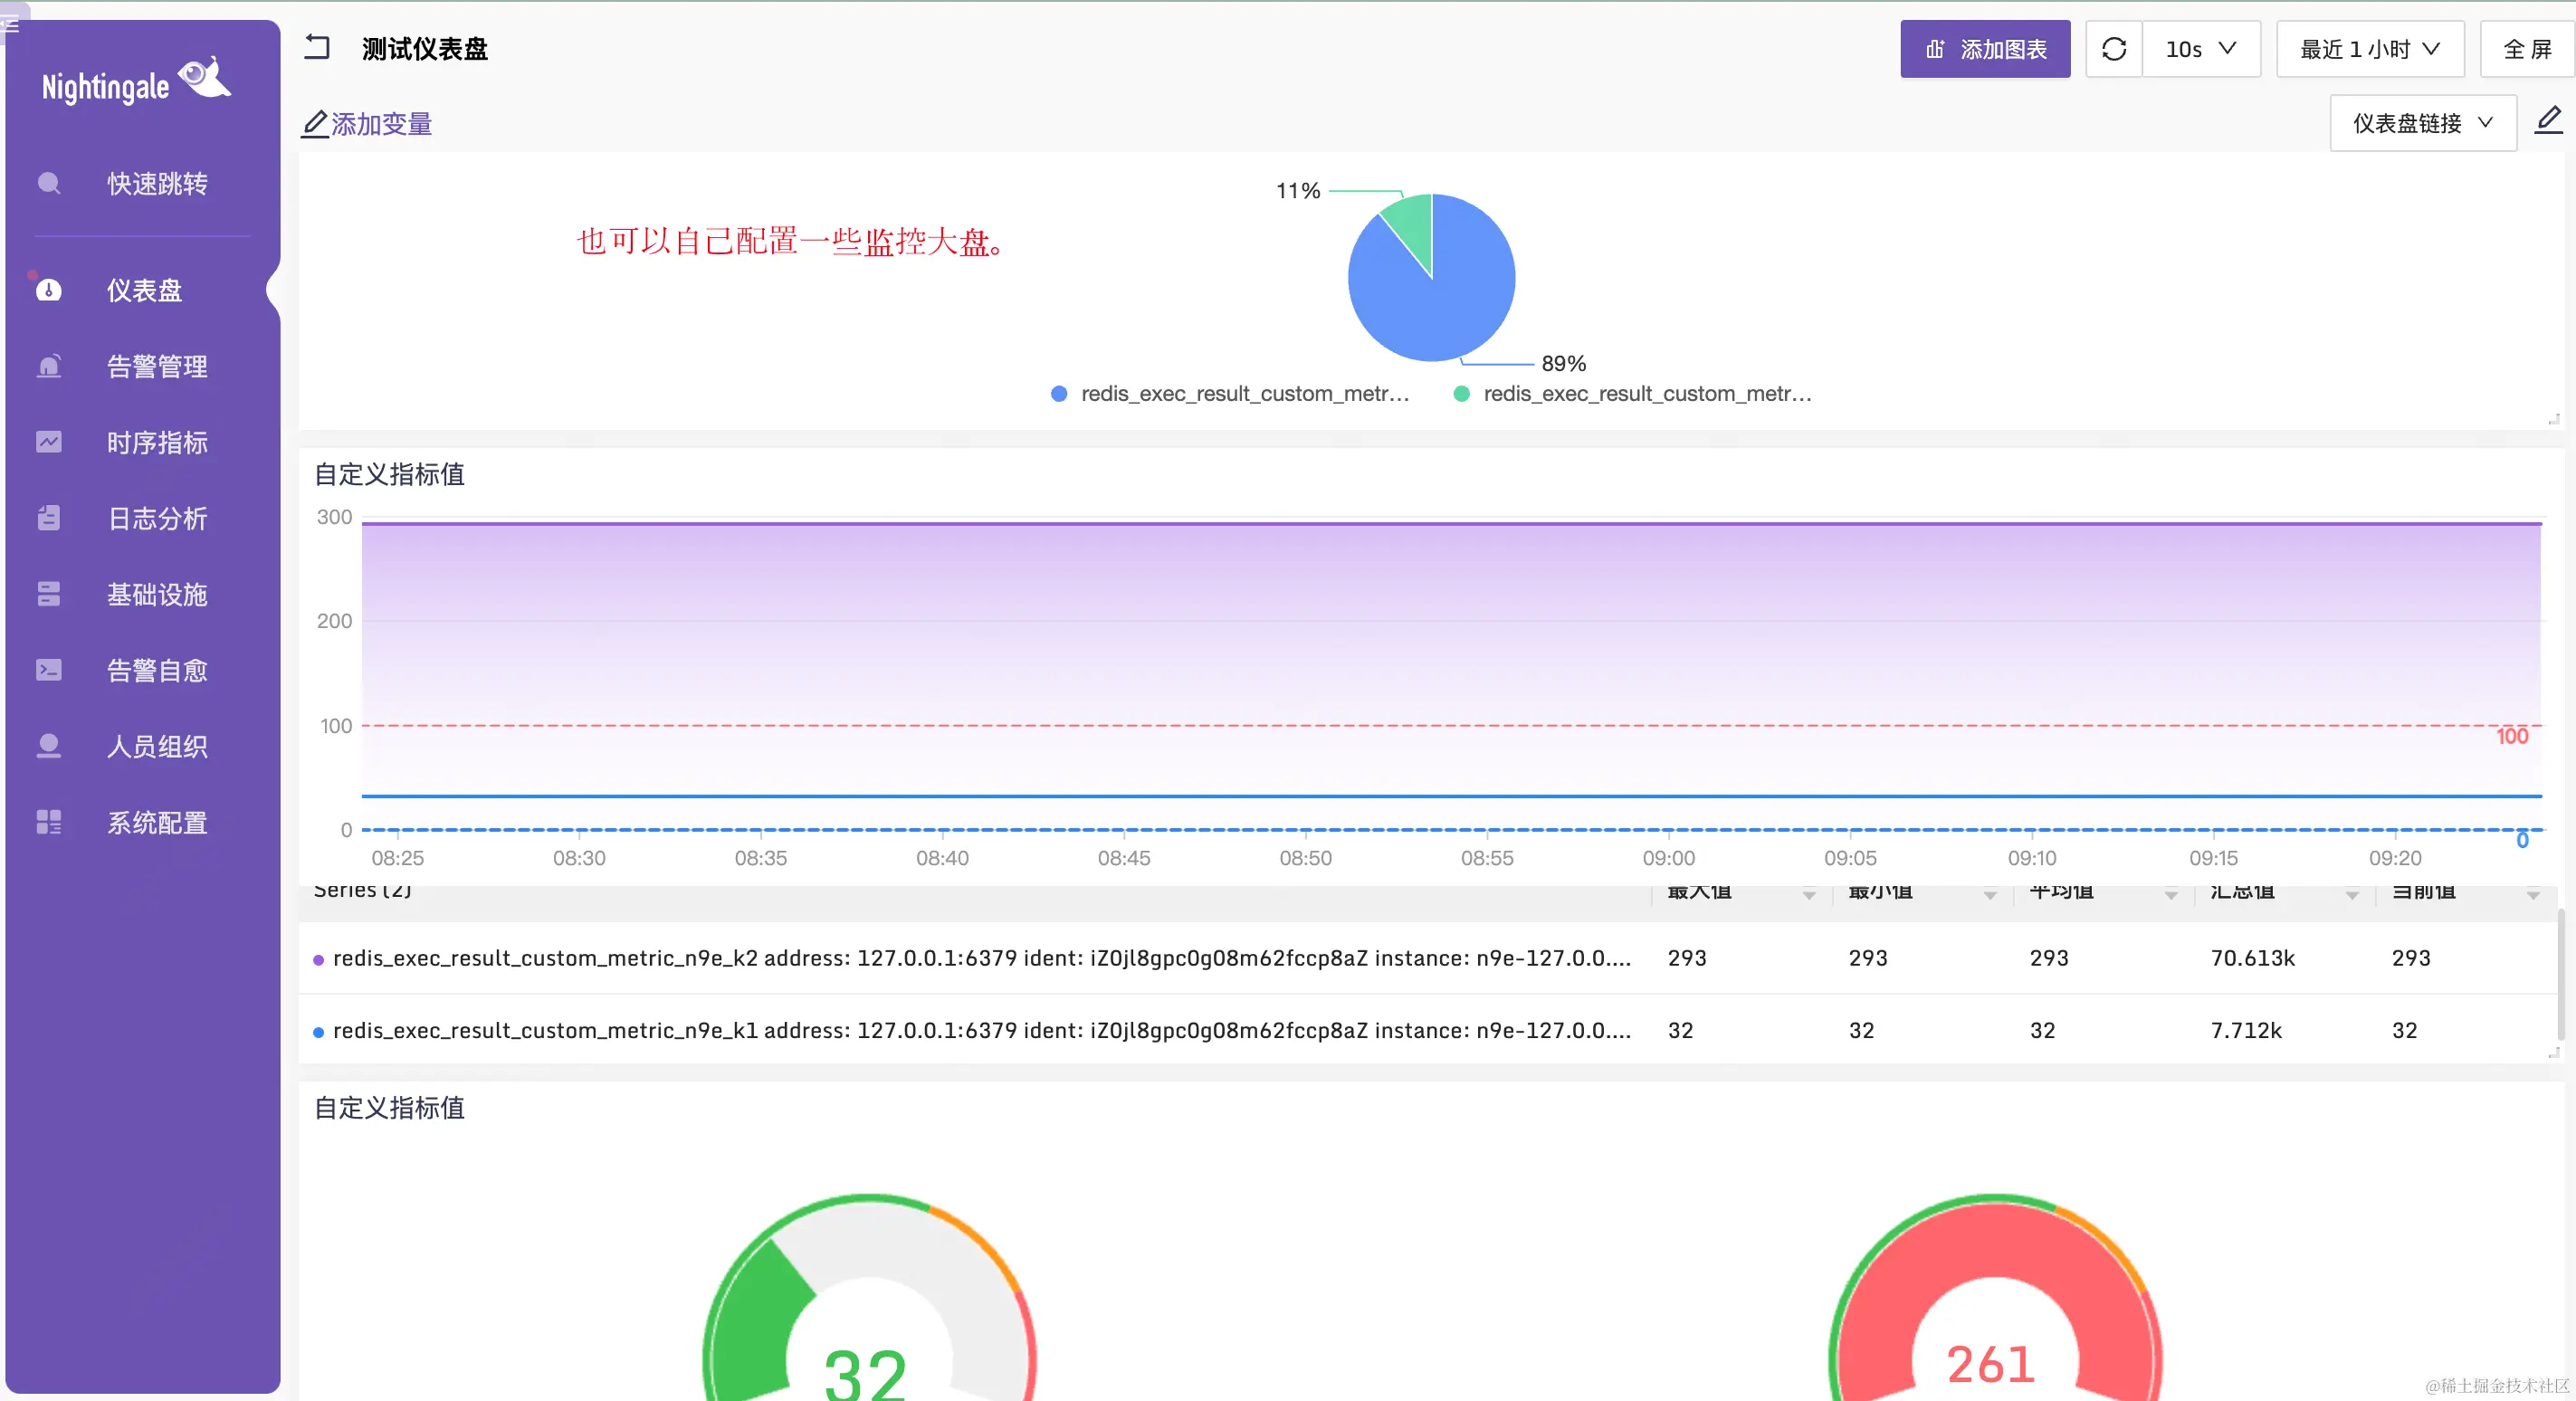Screen dimensions: 2576x1401
Task: Click the vertical scrollbar beside series table
Action: click(2560, 975)
